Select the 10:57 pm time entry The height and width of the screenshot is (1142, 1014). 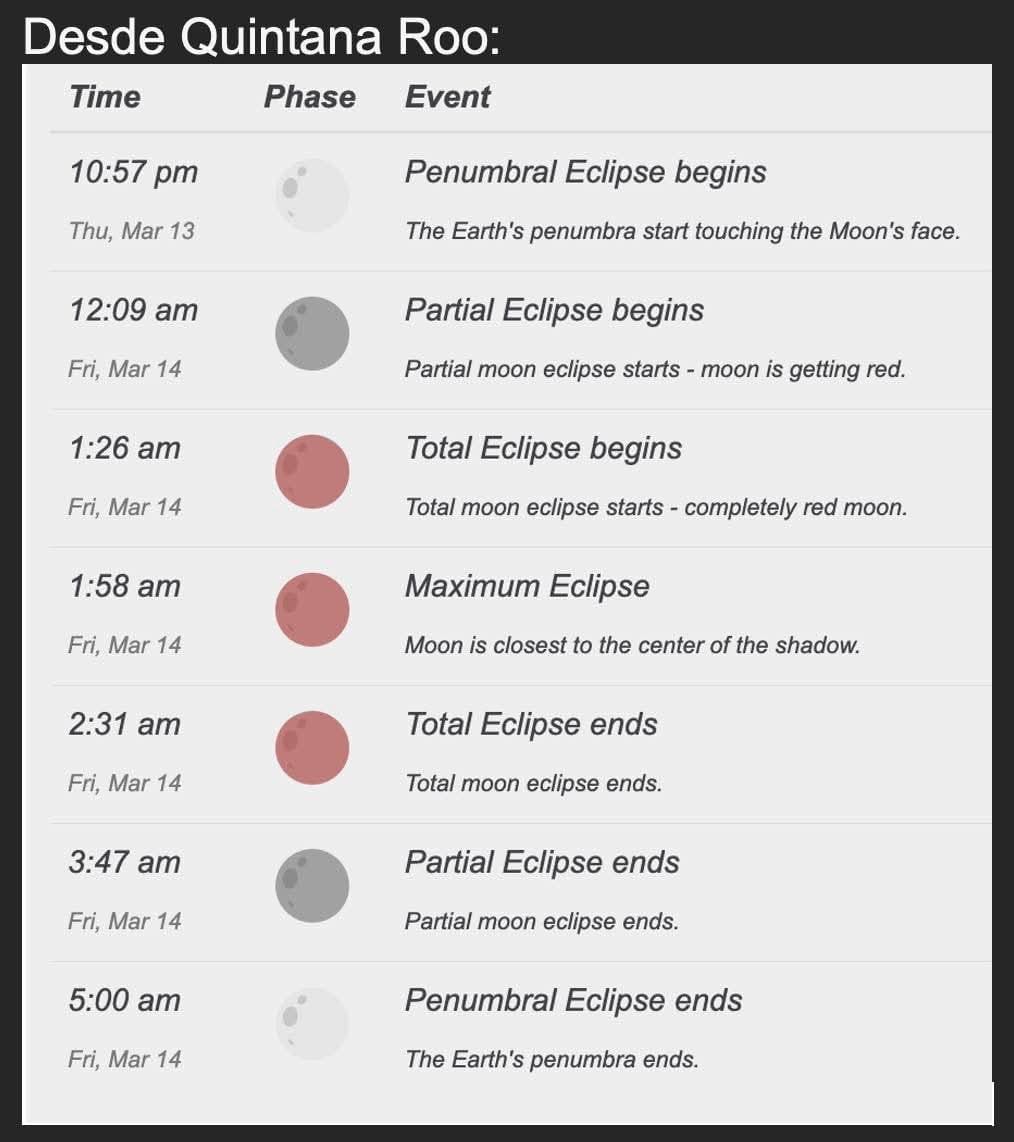tap(133, 172)
